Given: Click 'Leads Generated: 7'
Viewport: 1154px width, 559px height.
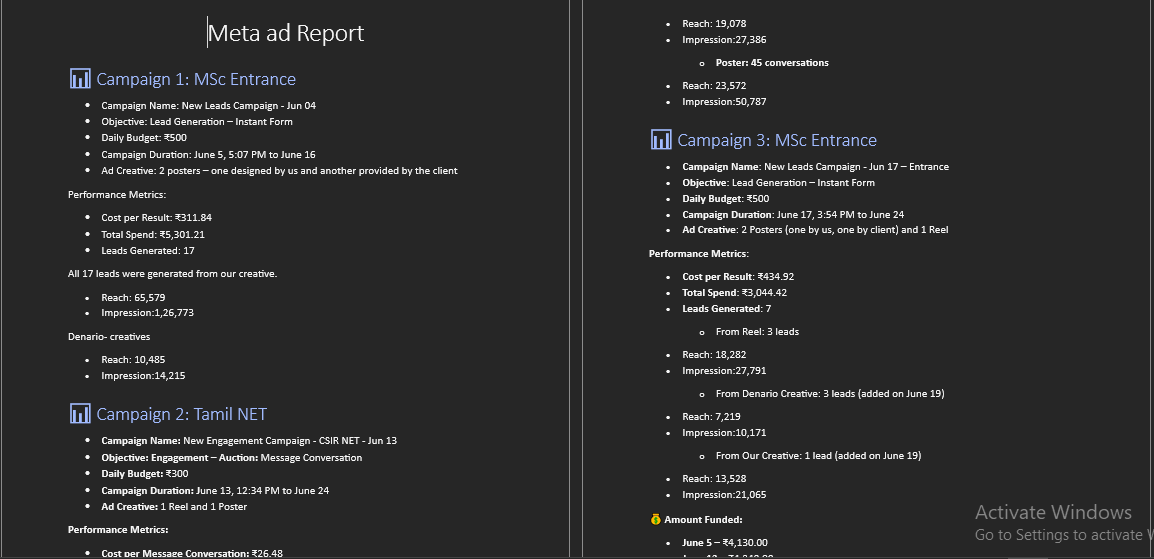Looking at the screenshot, I should pos(726,309).
